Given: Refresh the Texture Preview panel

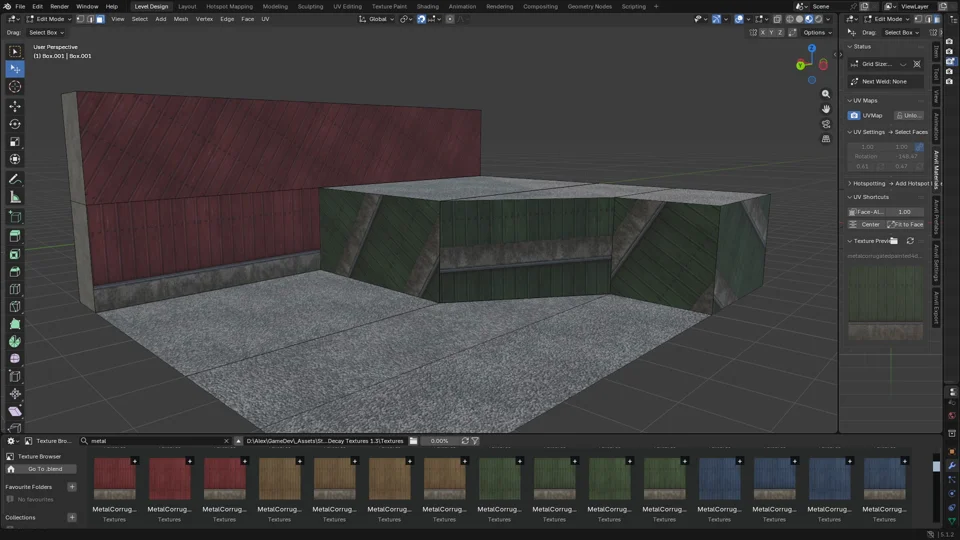Looking at the screenshot, I should tap(910, 241).
